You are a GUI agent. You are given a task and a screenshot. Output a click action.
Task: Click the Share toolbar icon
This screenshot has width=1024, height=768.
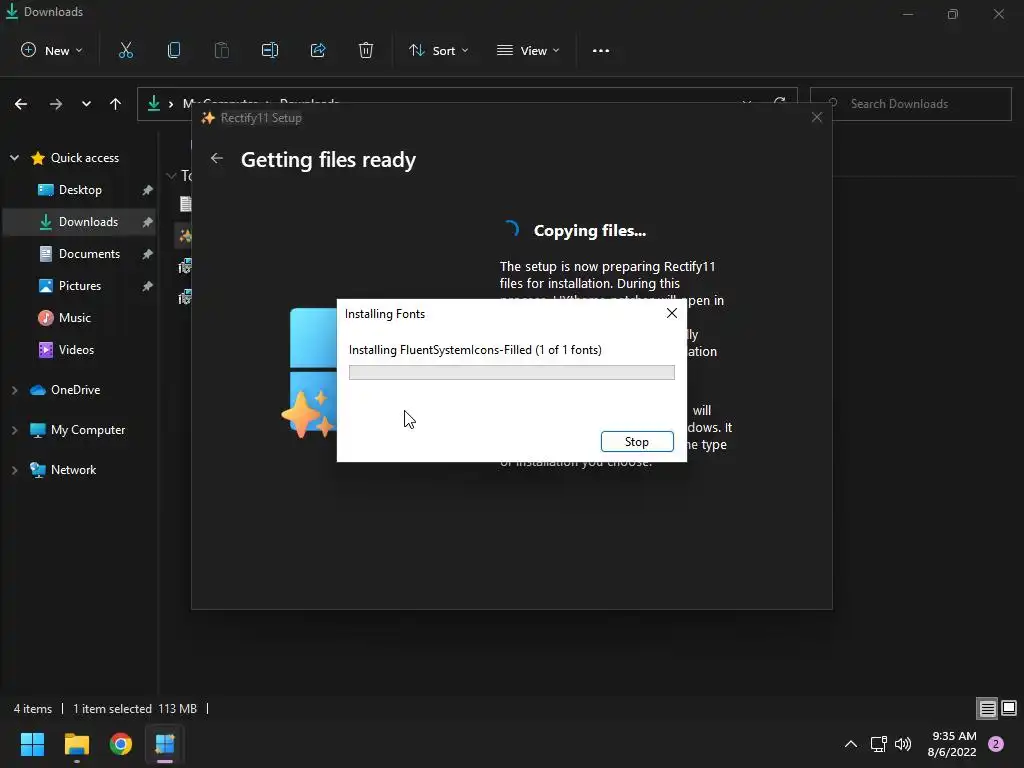pos(318,50)
